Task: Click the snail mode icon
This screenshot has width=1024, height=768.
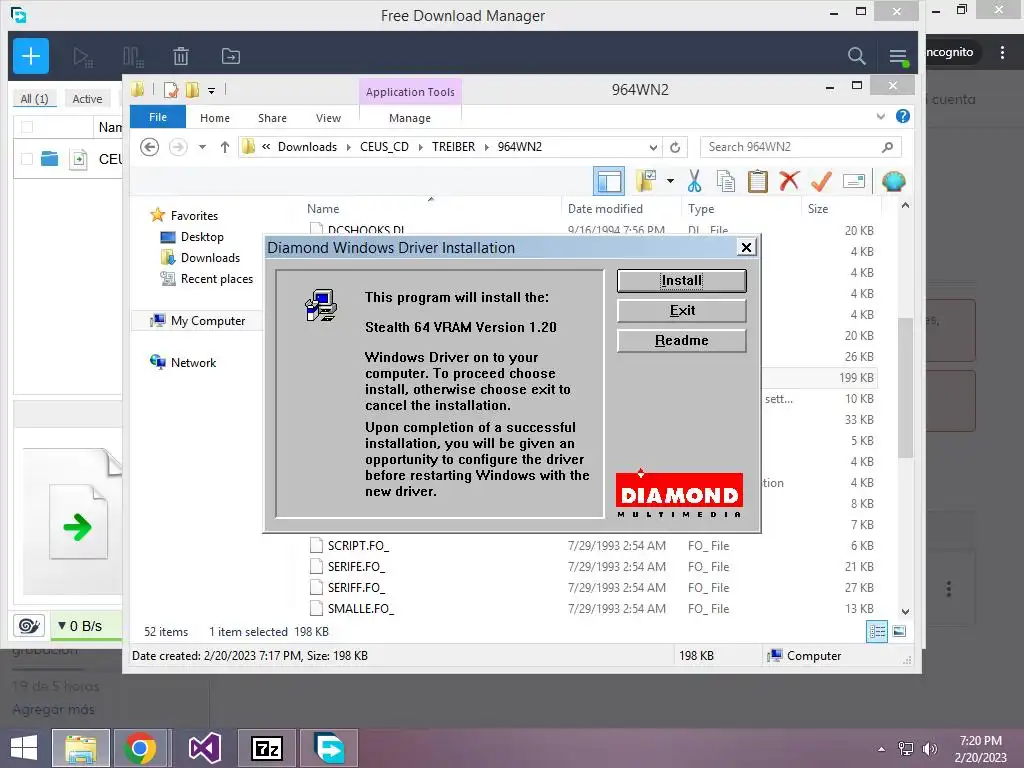Action: [29, 626]
